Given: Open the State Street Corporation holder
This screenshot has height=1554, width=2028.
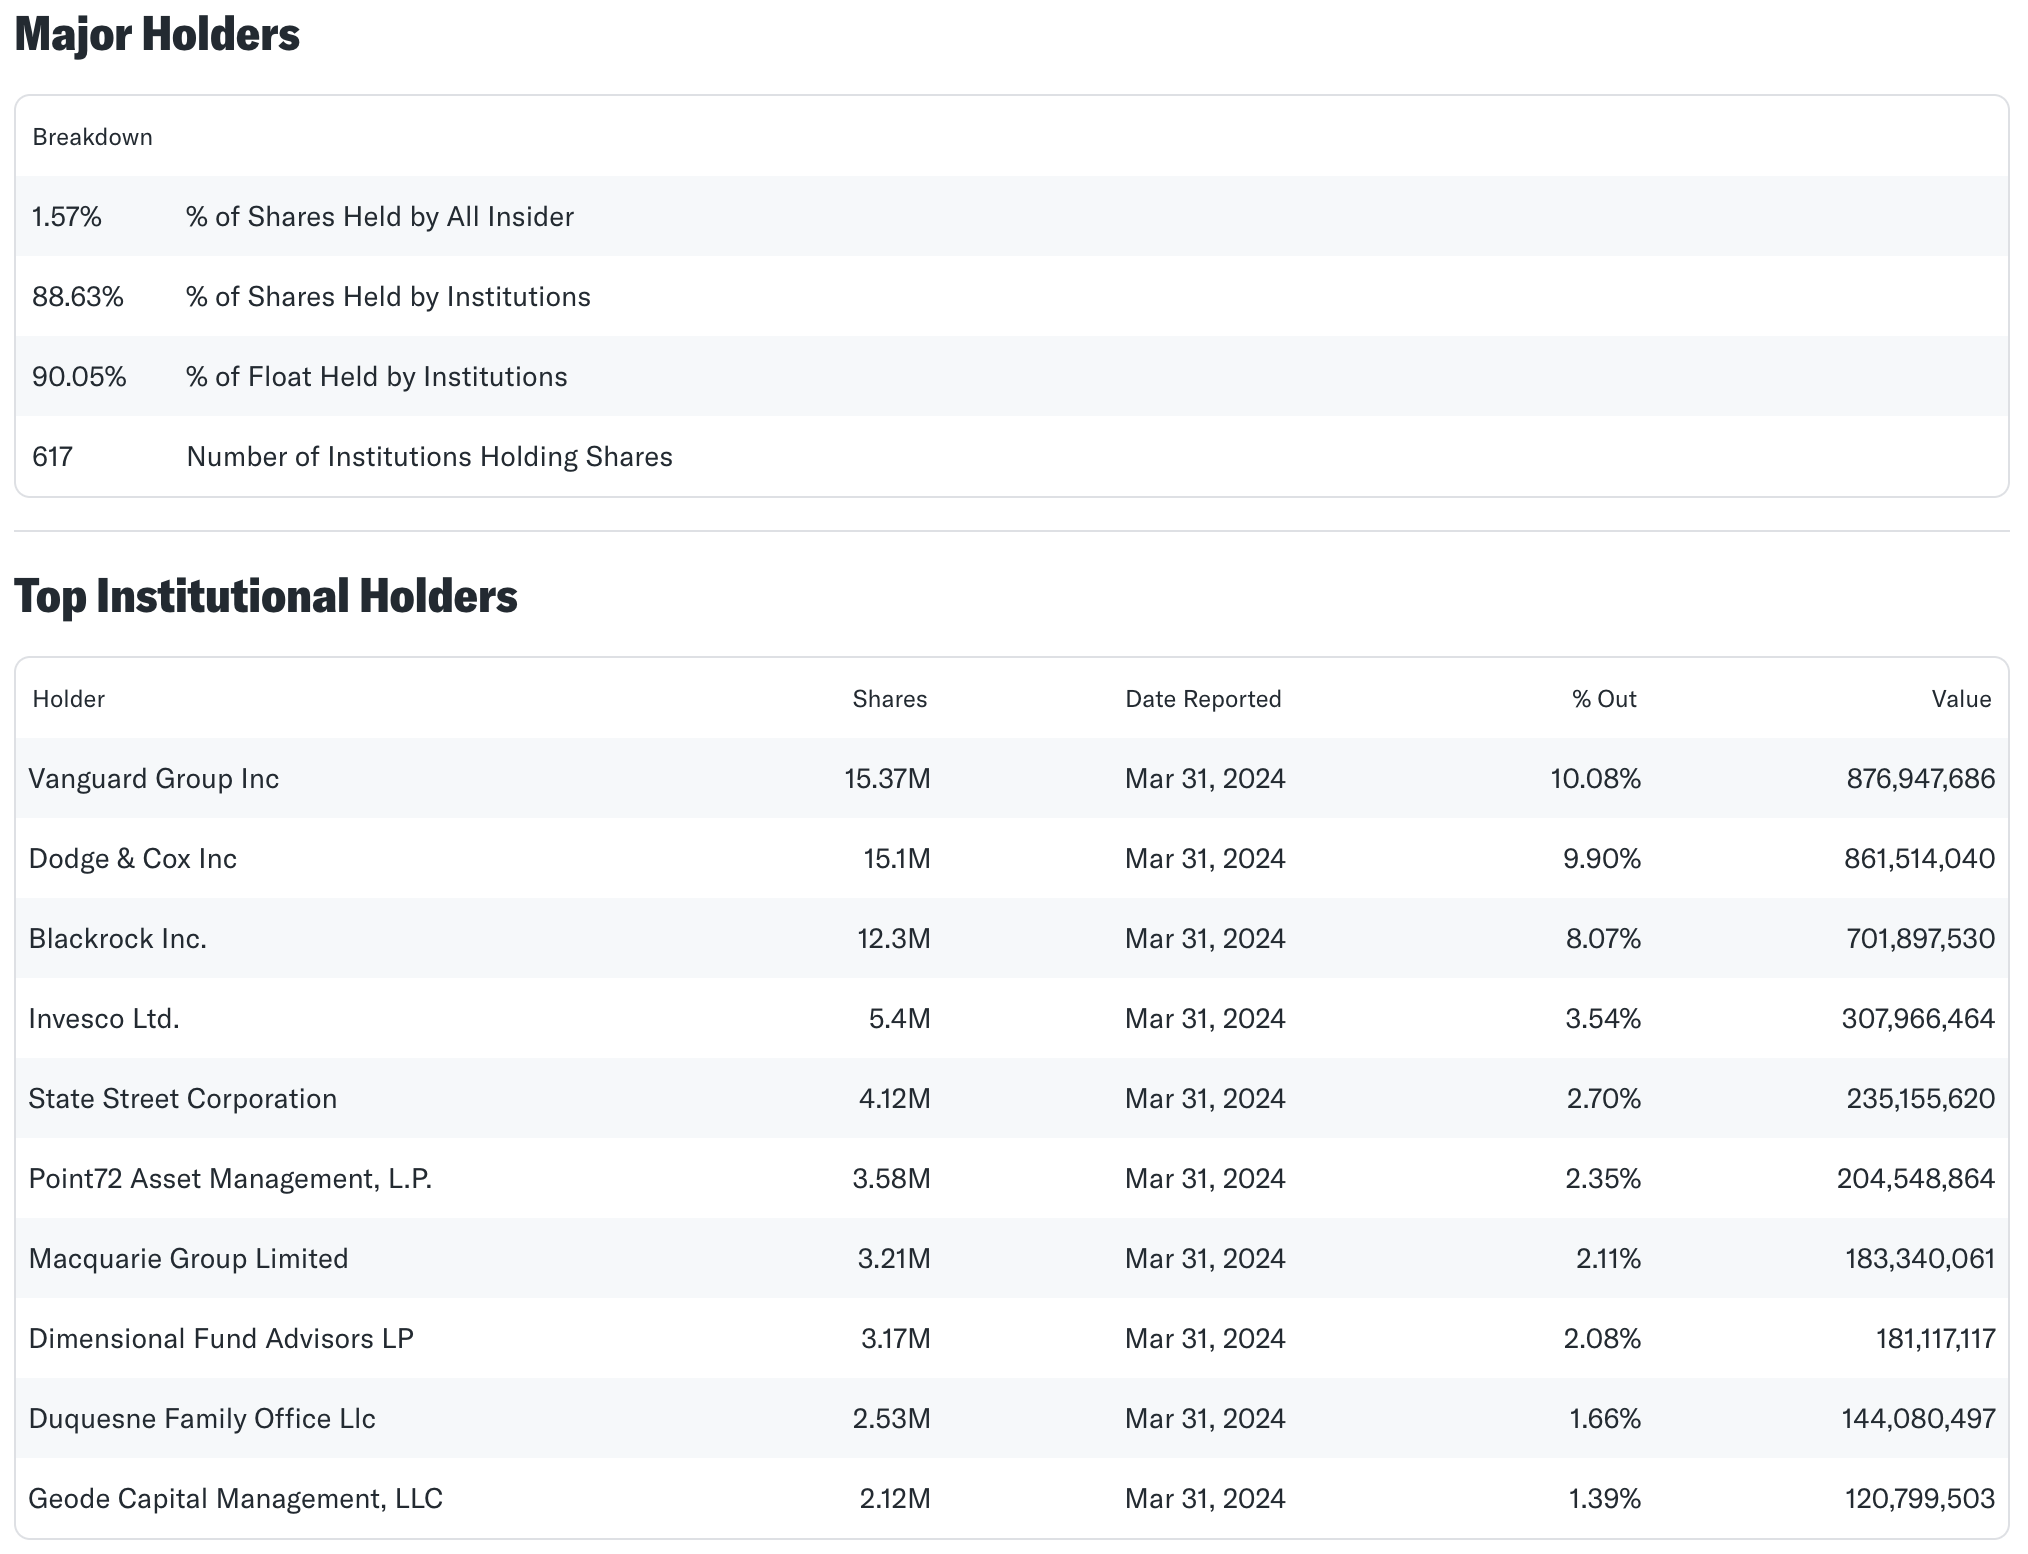Looking at the screenshot, I should coord(183,1099).
